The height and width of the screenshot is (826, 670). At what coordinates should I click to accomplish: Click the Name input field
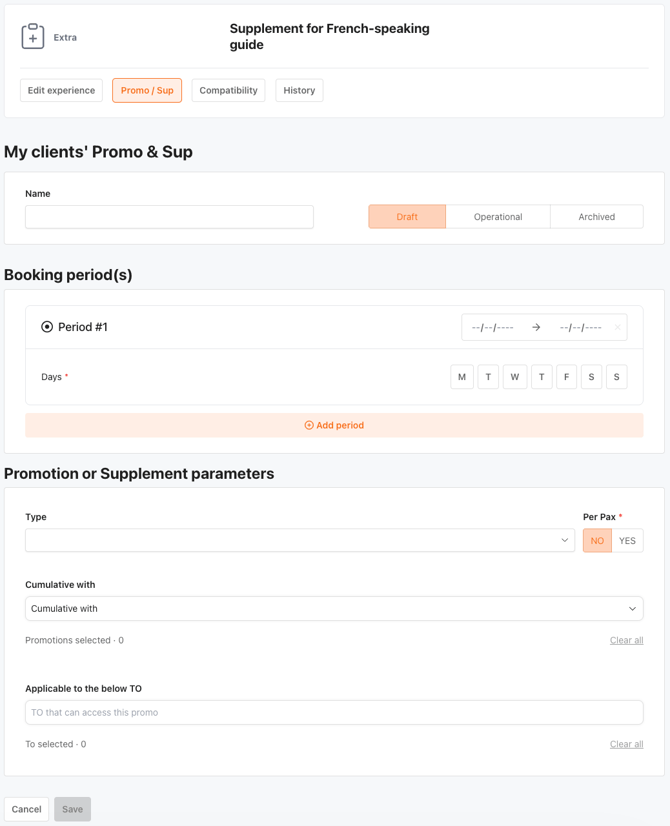169,217
